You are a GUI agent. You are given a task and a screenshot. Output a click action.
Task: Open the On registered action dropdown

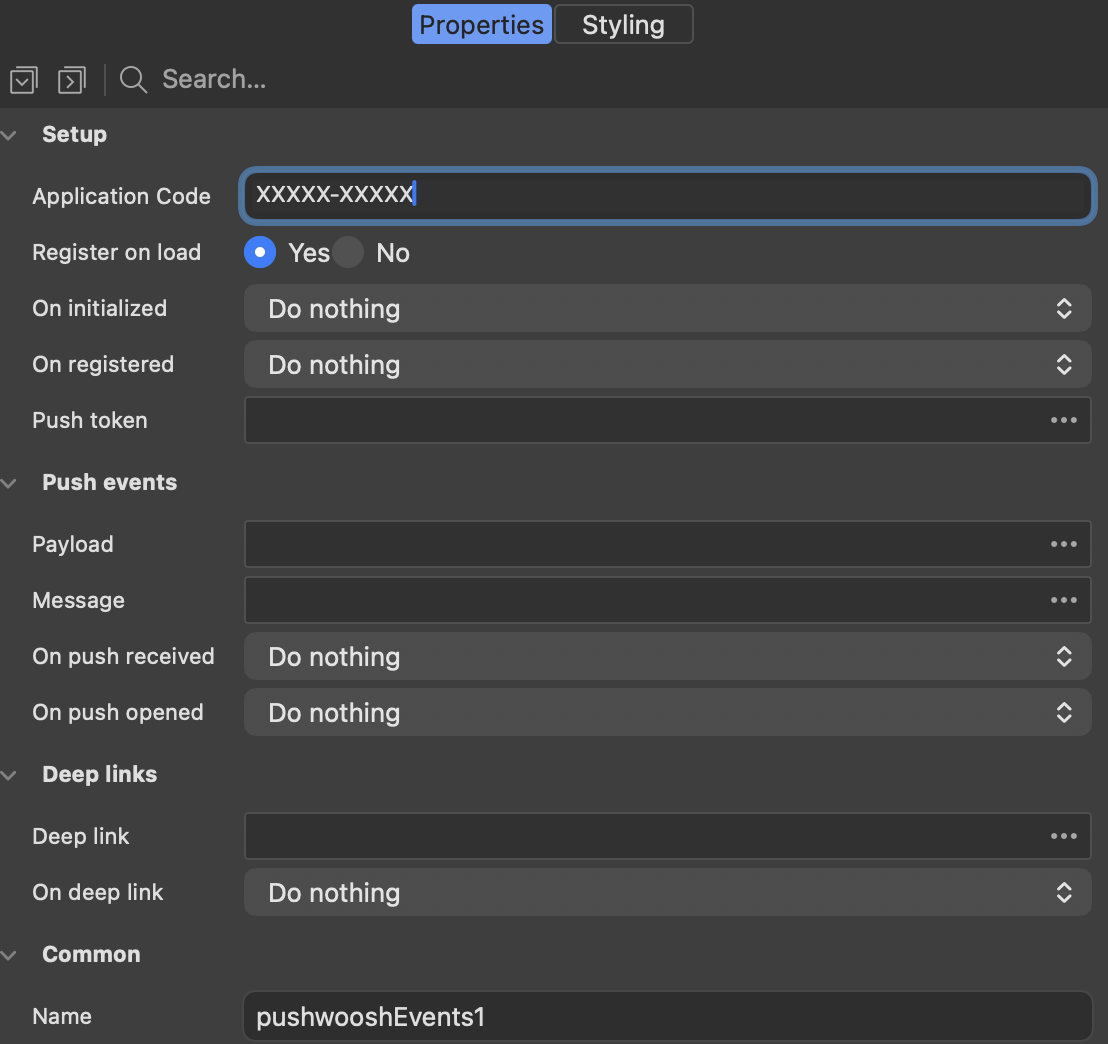(x=668, y=364)
